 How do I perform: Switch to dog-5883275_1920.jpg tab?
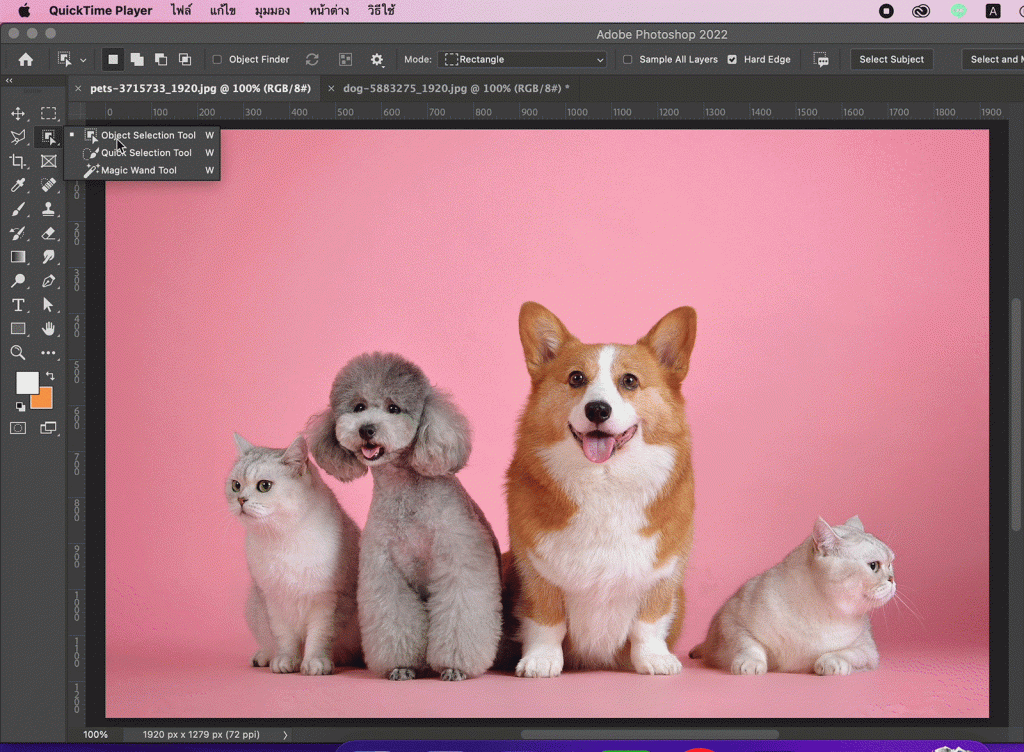pos(455,88)
